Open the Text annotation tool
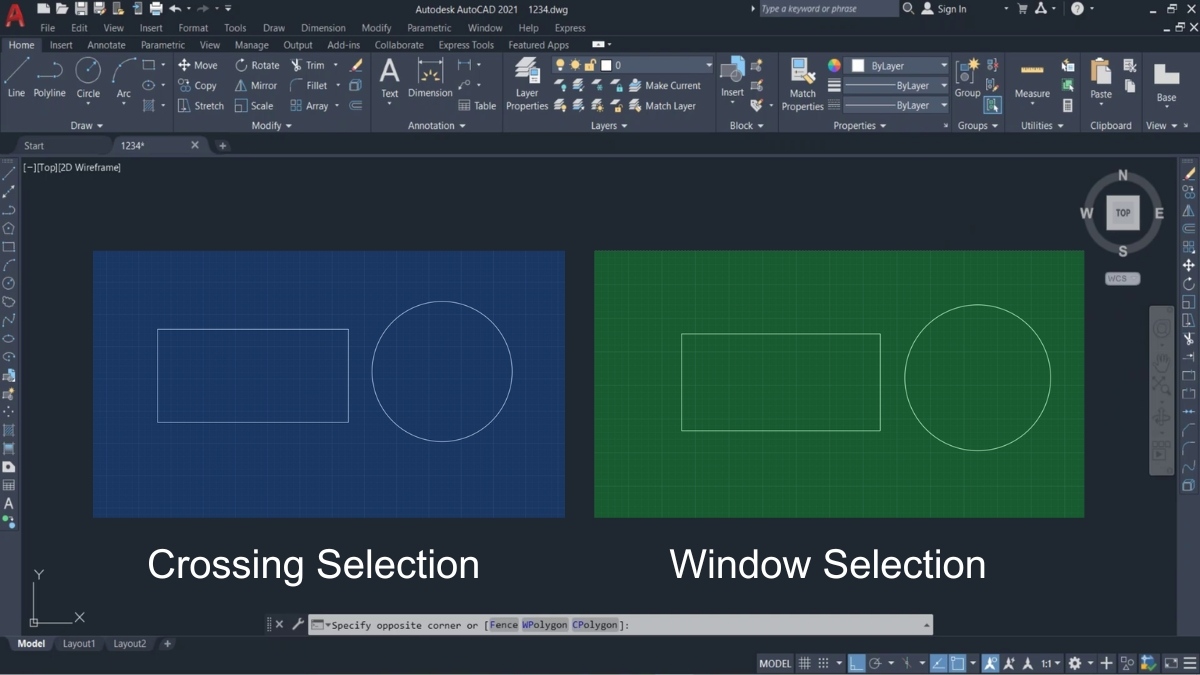This screenshot has width=1200, height=675. (x=390, y=78)
